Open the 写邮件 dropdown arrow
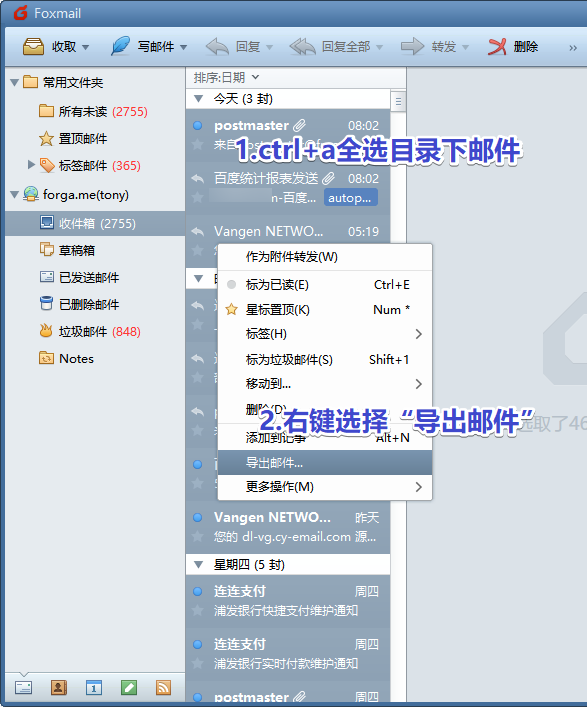 click(x=183, y=47)
